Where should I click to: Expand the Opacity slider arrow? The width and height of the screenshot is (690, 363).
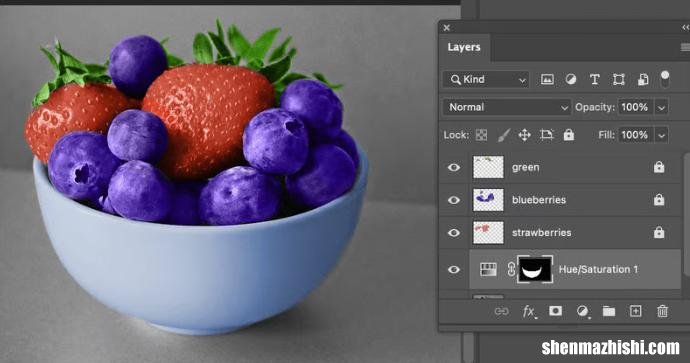[x=662, y=107]
